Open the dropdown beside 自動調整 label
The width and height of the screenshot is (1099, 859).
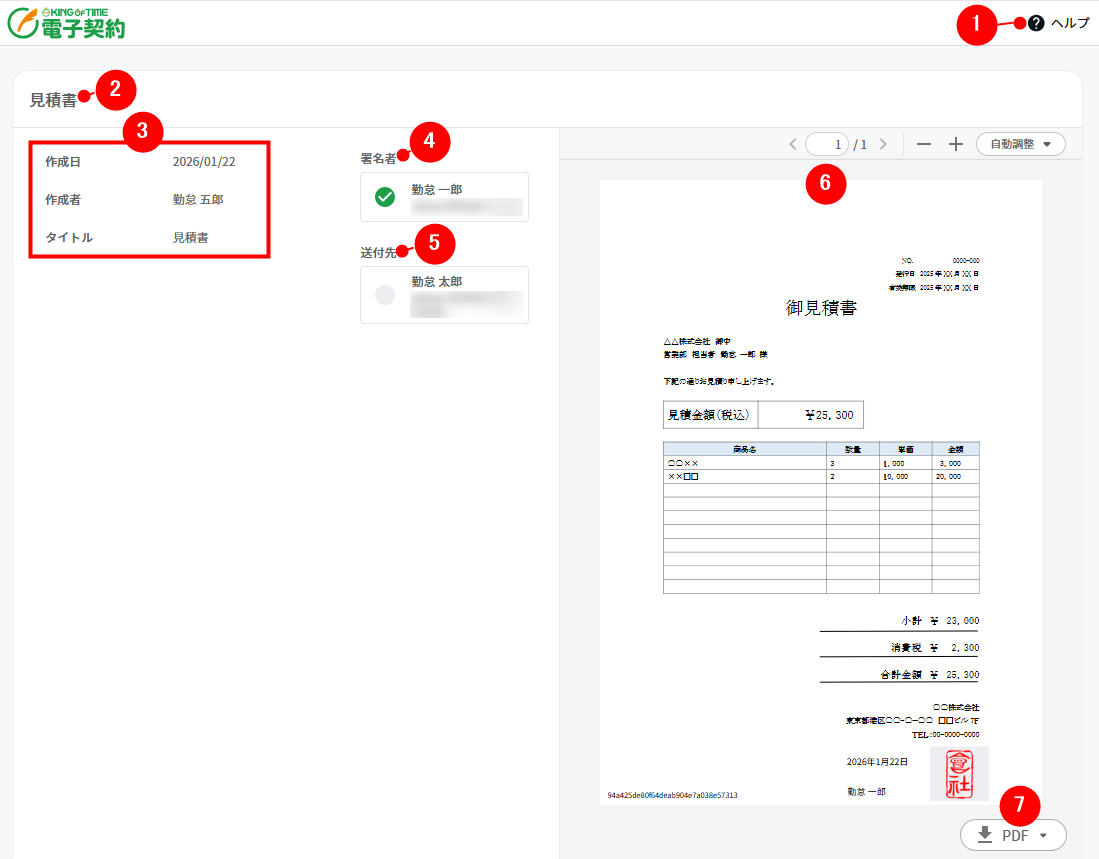(1045, 143)
